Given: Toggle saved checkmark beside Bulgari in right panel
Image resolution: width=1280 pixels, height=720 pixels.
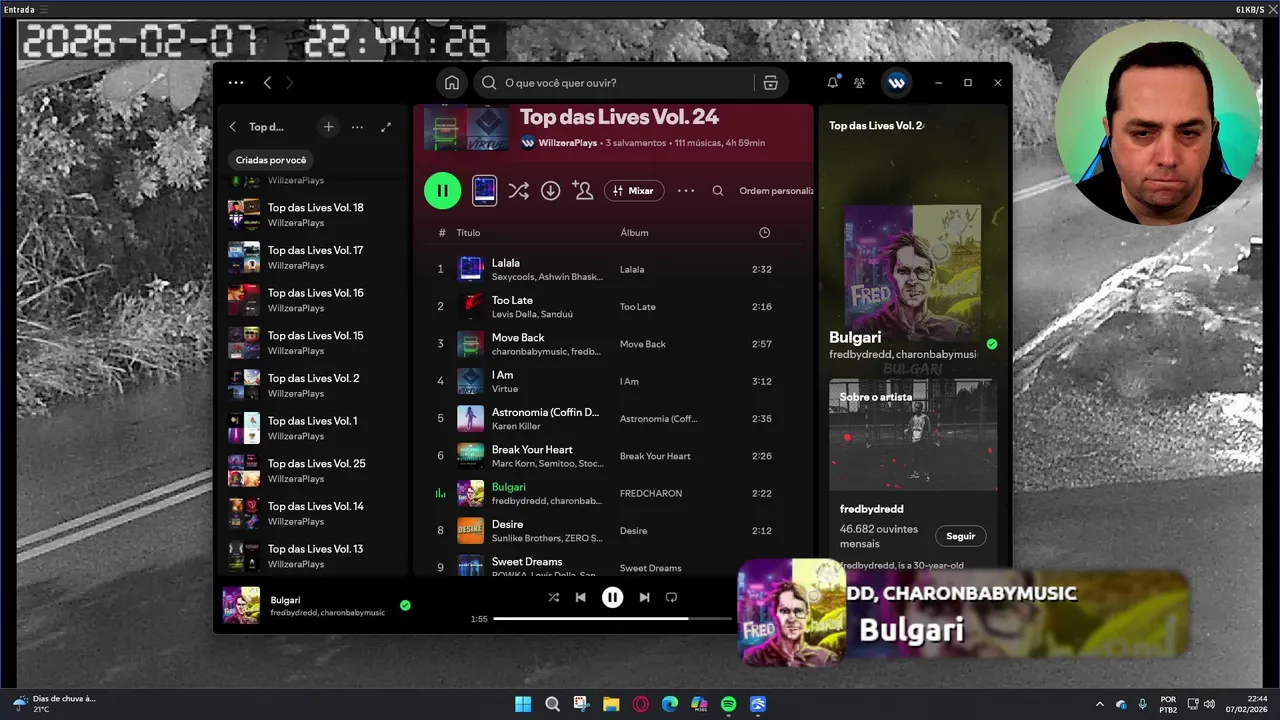Looking at the screenshot, I should 991,343.
